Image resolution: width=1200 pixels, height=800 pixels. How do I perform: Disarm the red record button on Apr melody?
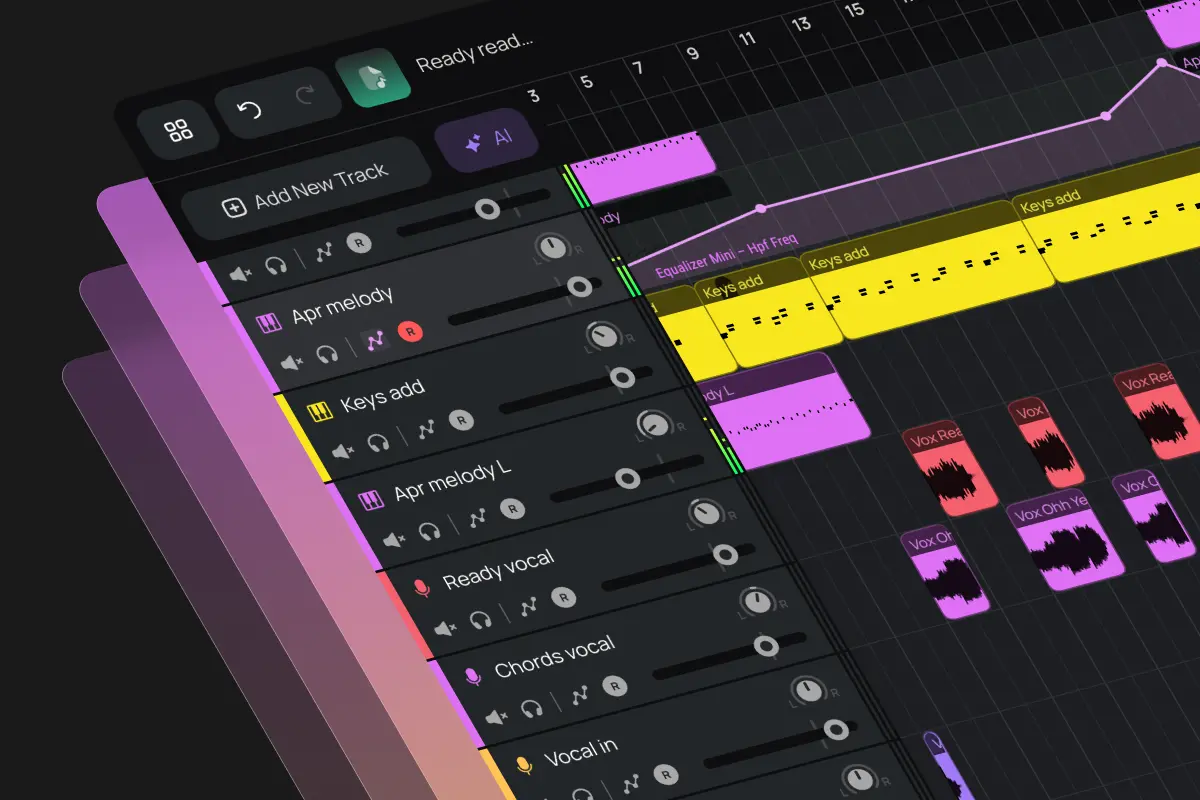[409, 331]
